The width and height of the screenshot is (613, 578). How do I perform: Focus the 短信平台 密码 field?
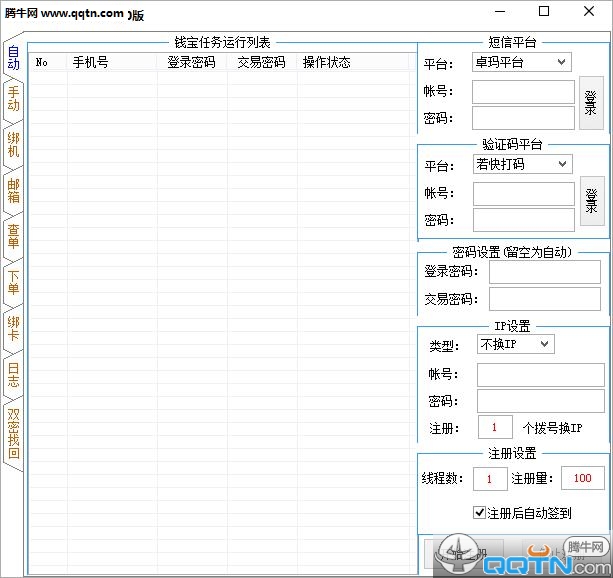(523, 118)
